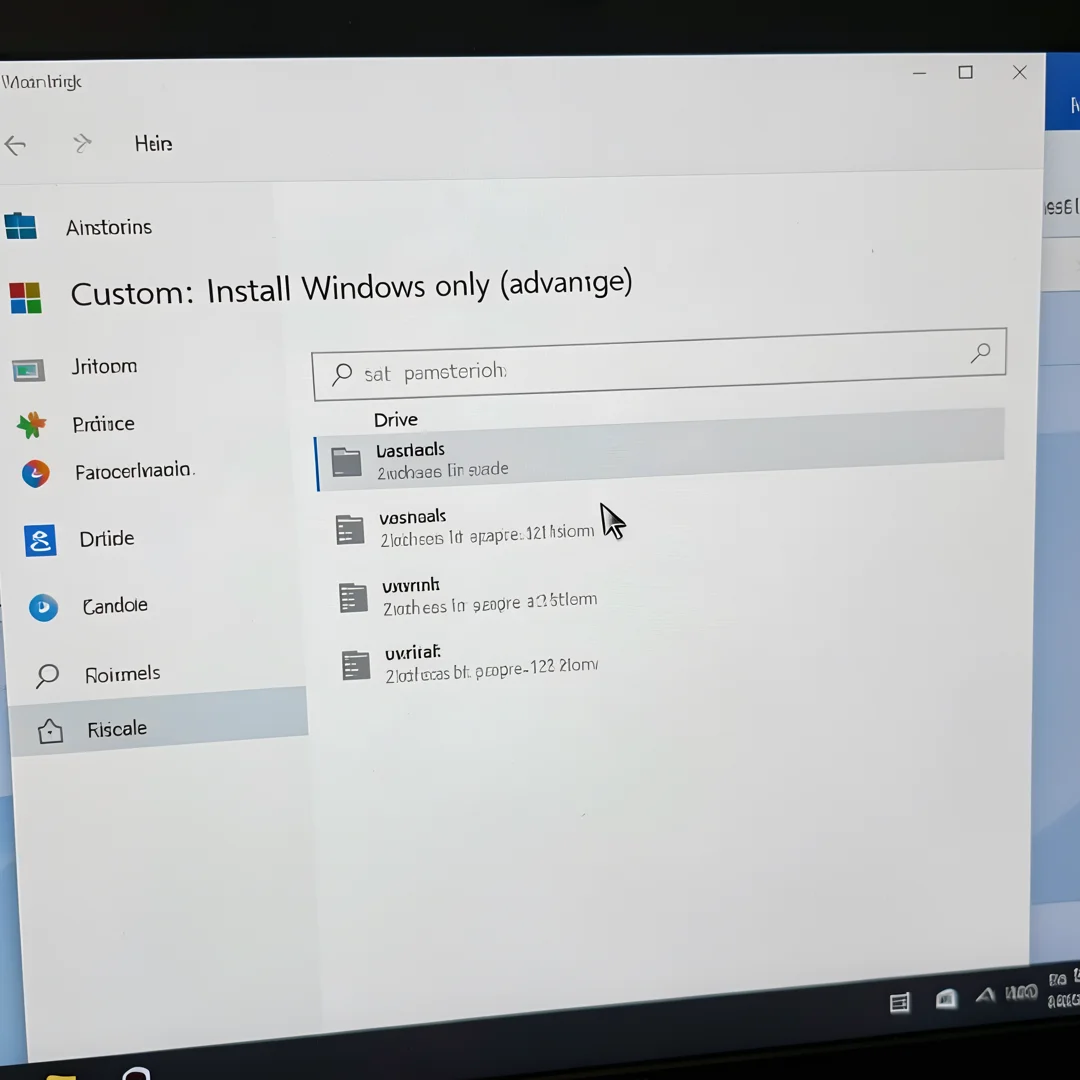The width and height of the screenshot is (1080, 1080).
Task: Click the Priiace star-shaped icon
Action: 32,425
